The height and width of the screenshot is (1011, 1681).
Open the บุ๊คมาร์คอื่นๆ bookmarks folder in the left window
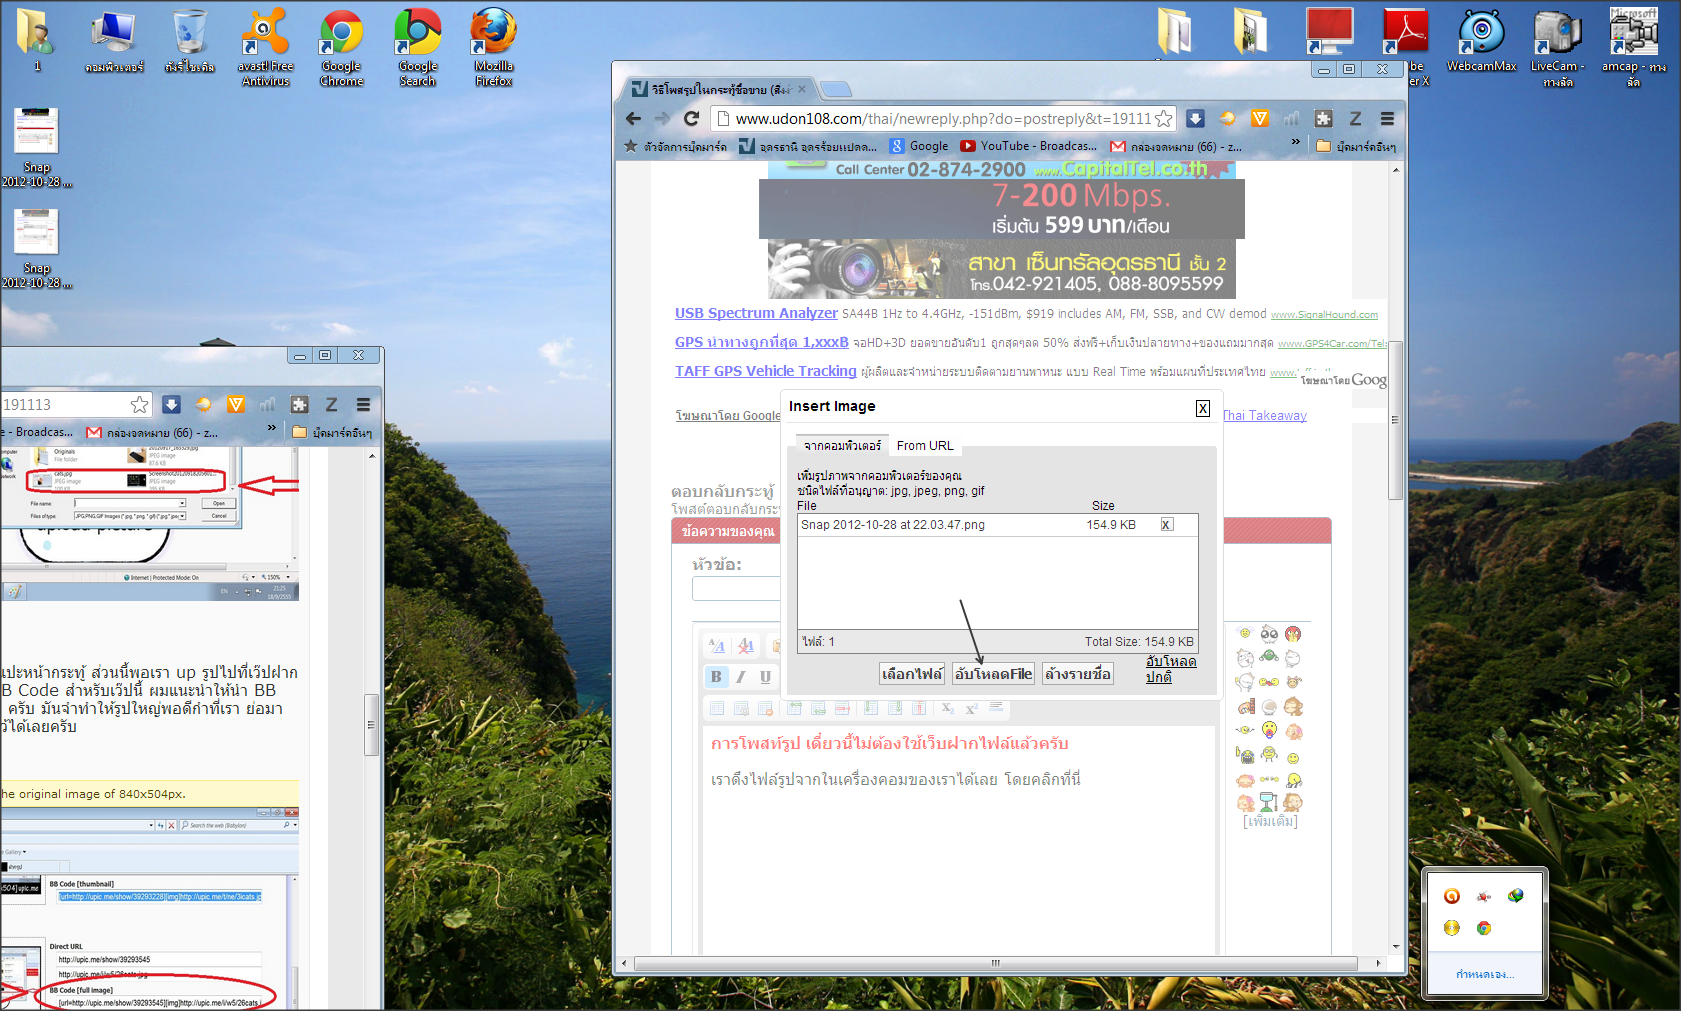[x=332, y=433]
